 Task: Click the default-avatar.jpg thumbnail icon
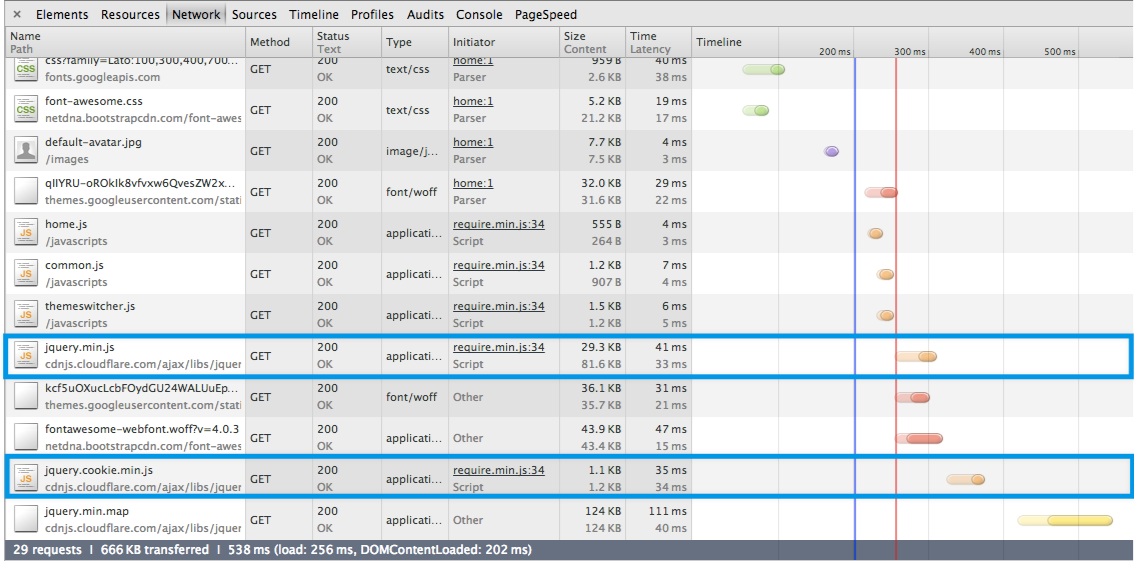tap(26, 150)
